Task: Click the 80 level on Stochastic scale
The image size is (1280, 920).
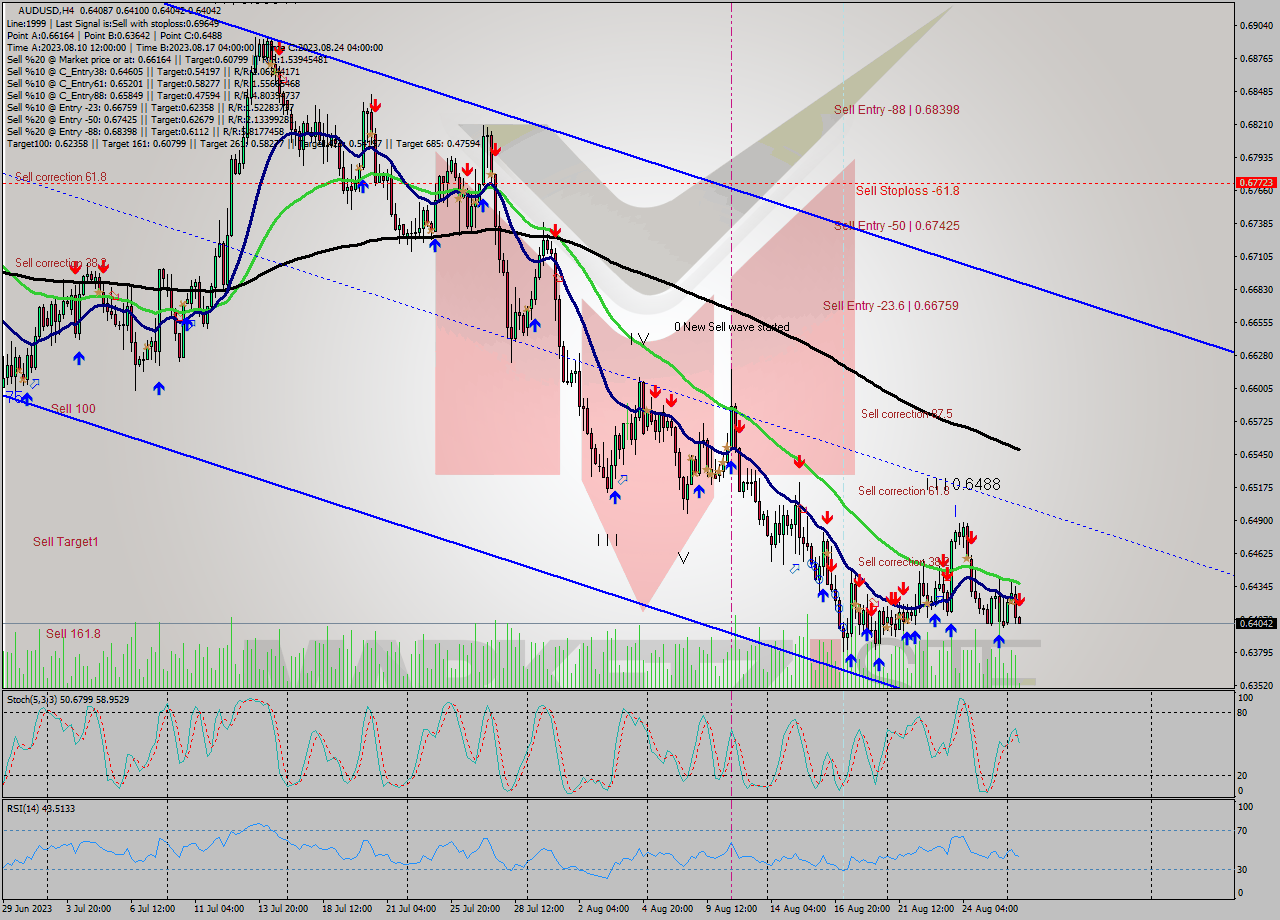Action: click(1241, 713)
